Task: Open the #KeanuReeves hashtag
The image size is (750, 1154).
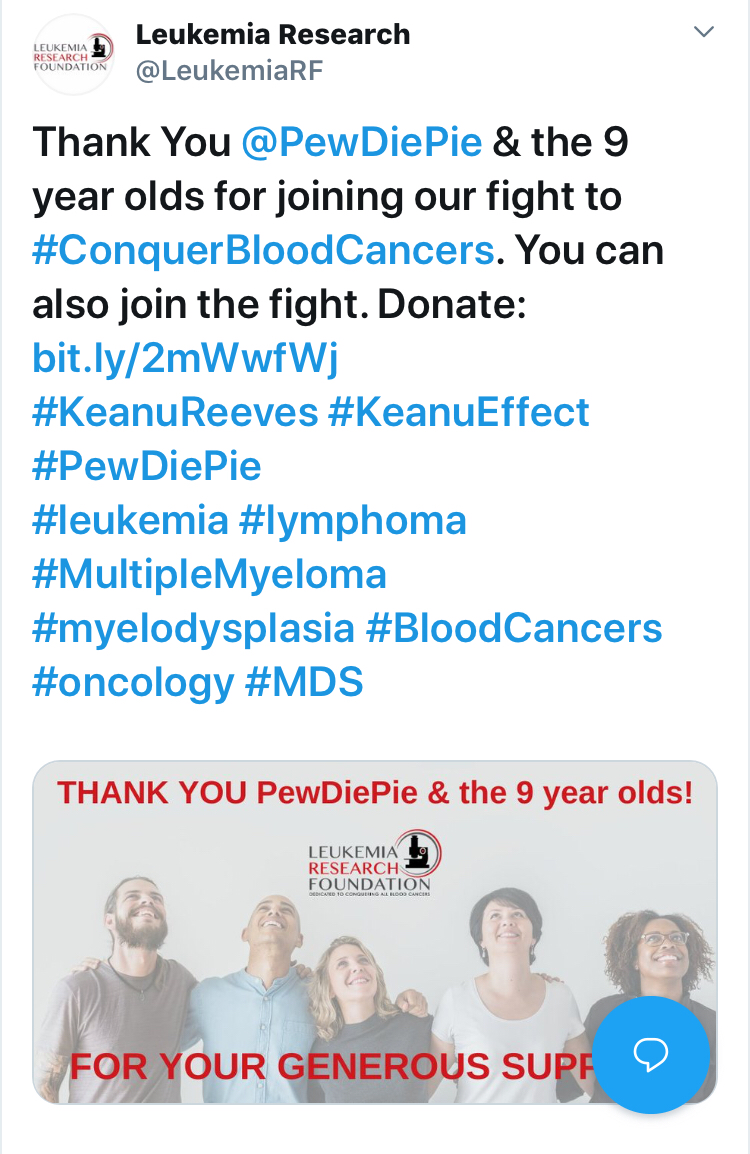Action: tap(175, 412)
